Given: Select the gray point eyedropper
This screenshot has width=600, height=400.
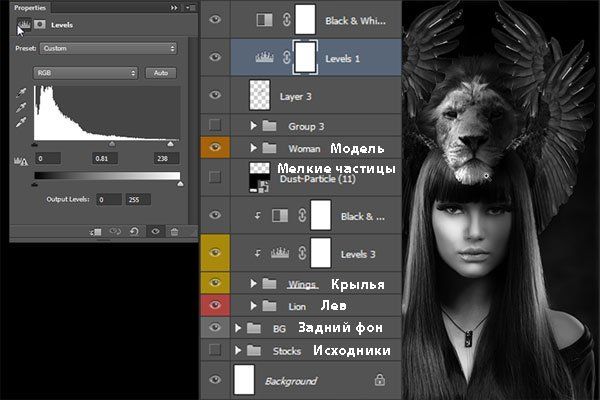Looking at the screenshot, I should (x=21, y=108).
